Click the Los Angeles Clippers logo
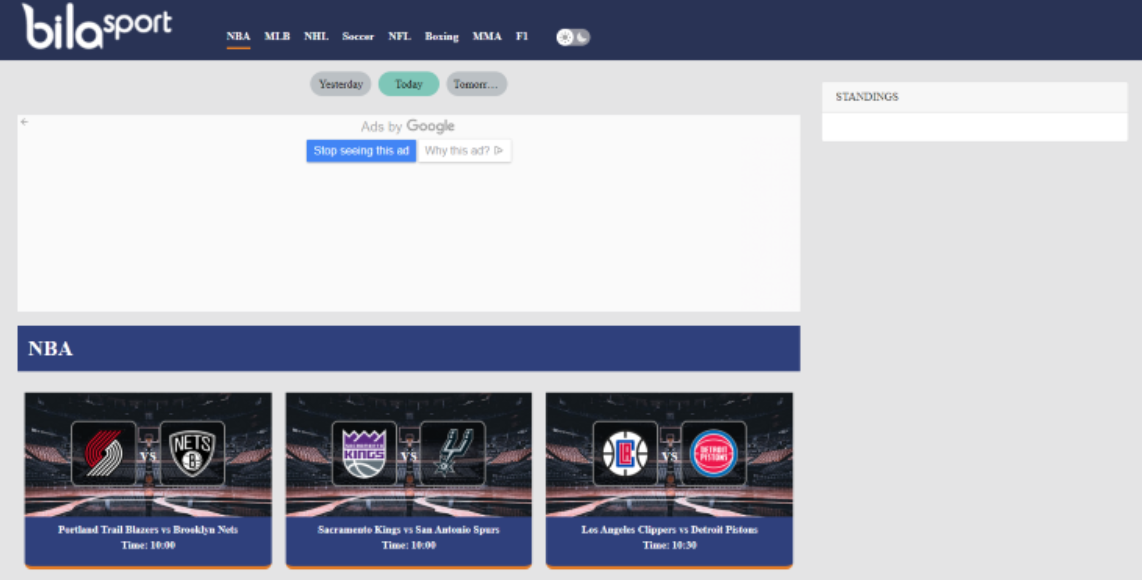 pos(625,453)
